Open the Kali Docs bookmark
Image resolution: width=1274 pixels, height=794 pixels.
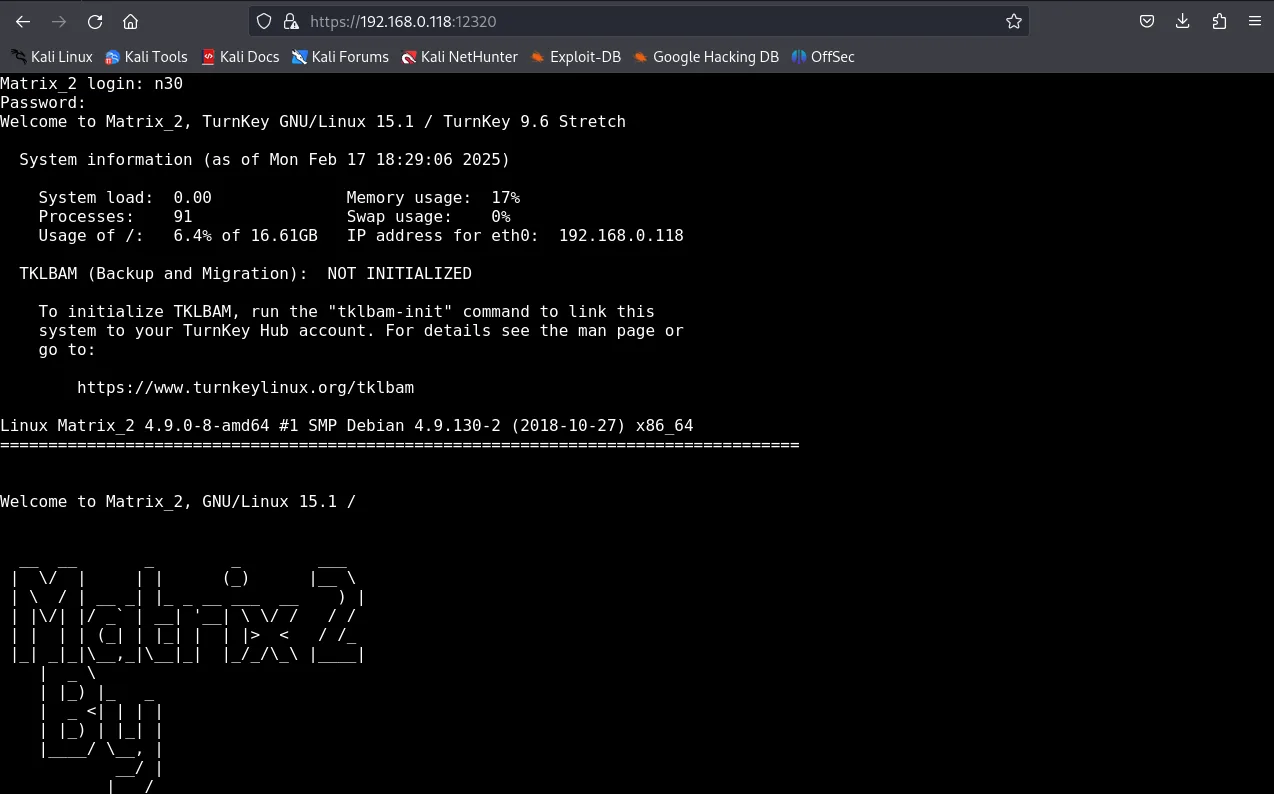240,57
